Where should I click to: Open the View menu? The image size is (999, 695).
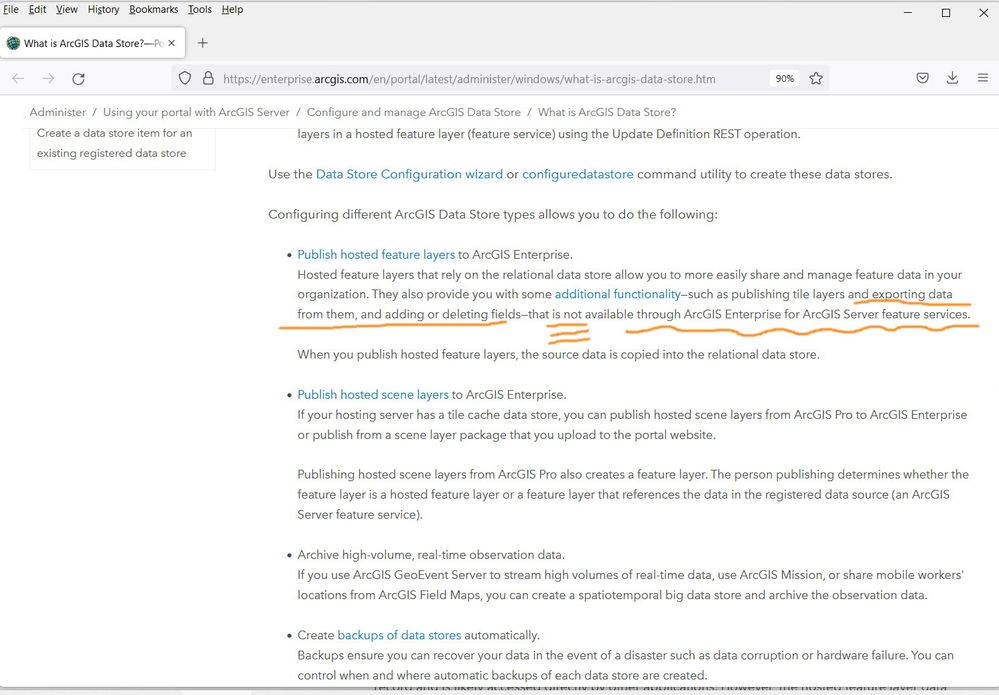tap(66, 10)
